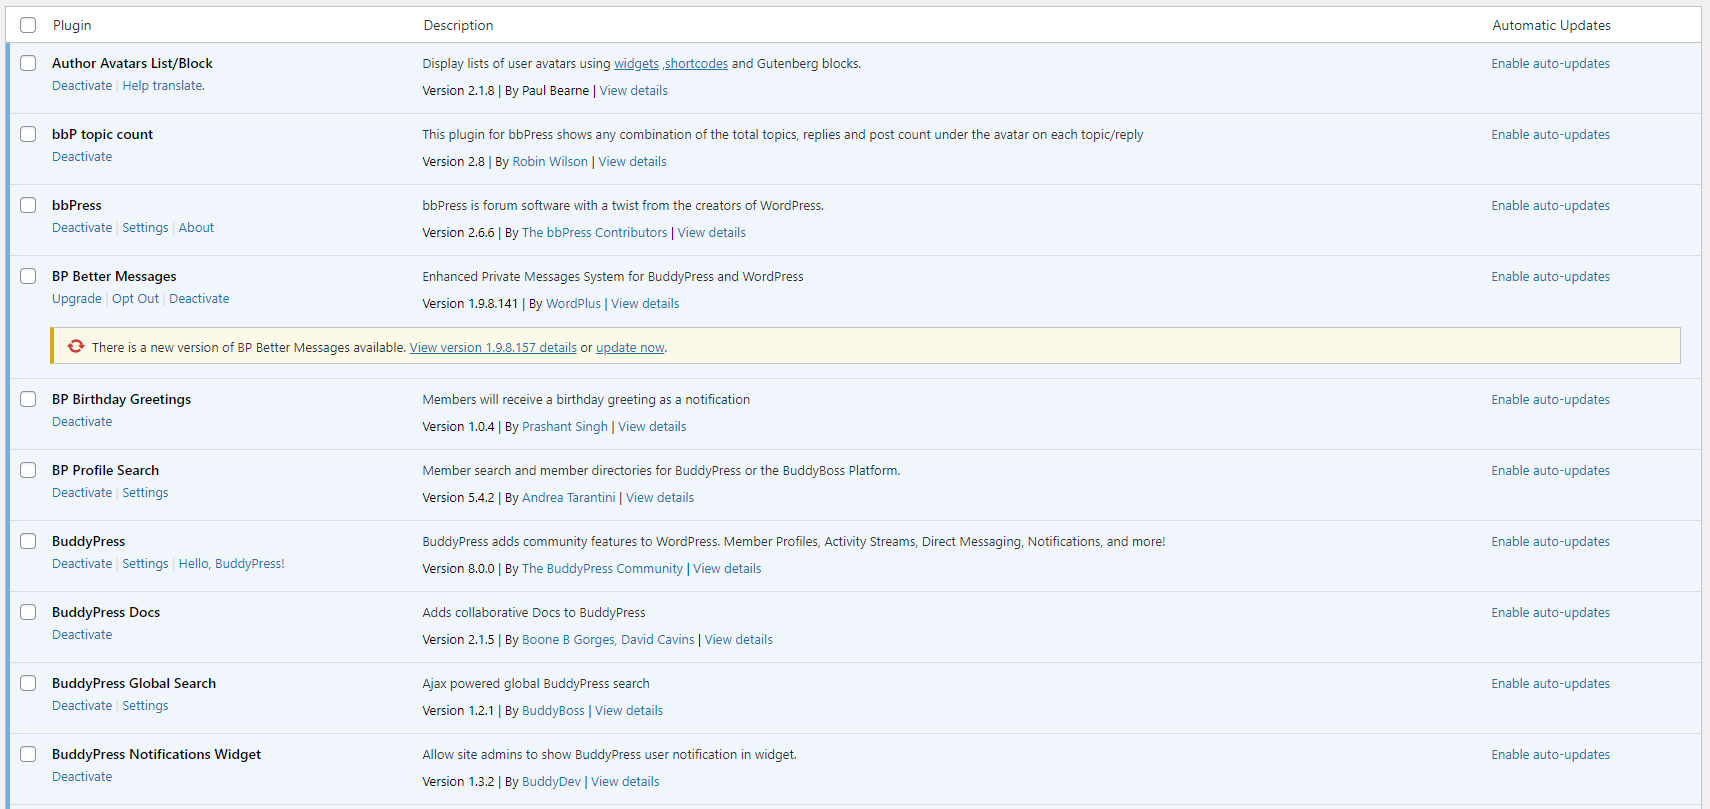Enable auto-updates for BP Better Messages
The image size is (1710, 809).
point(1550,277)
